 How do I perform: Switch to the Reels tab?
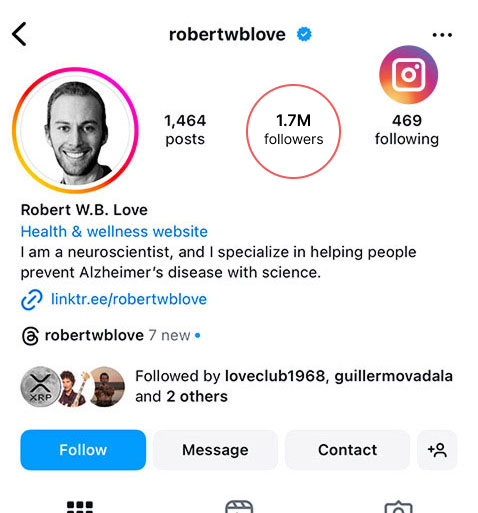point(239,507)
